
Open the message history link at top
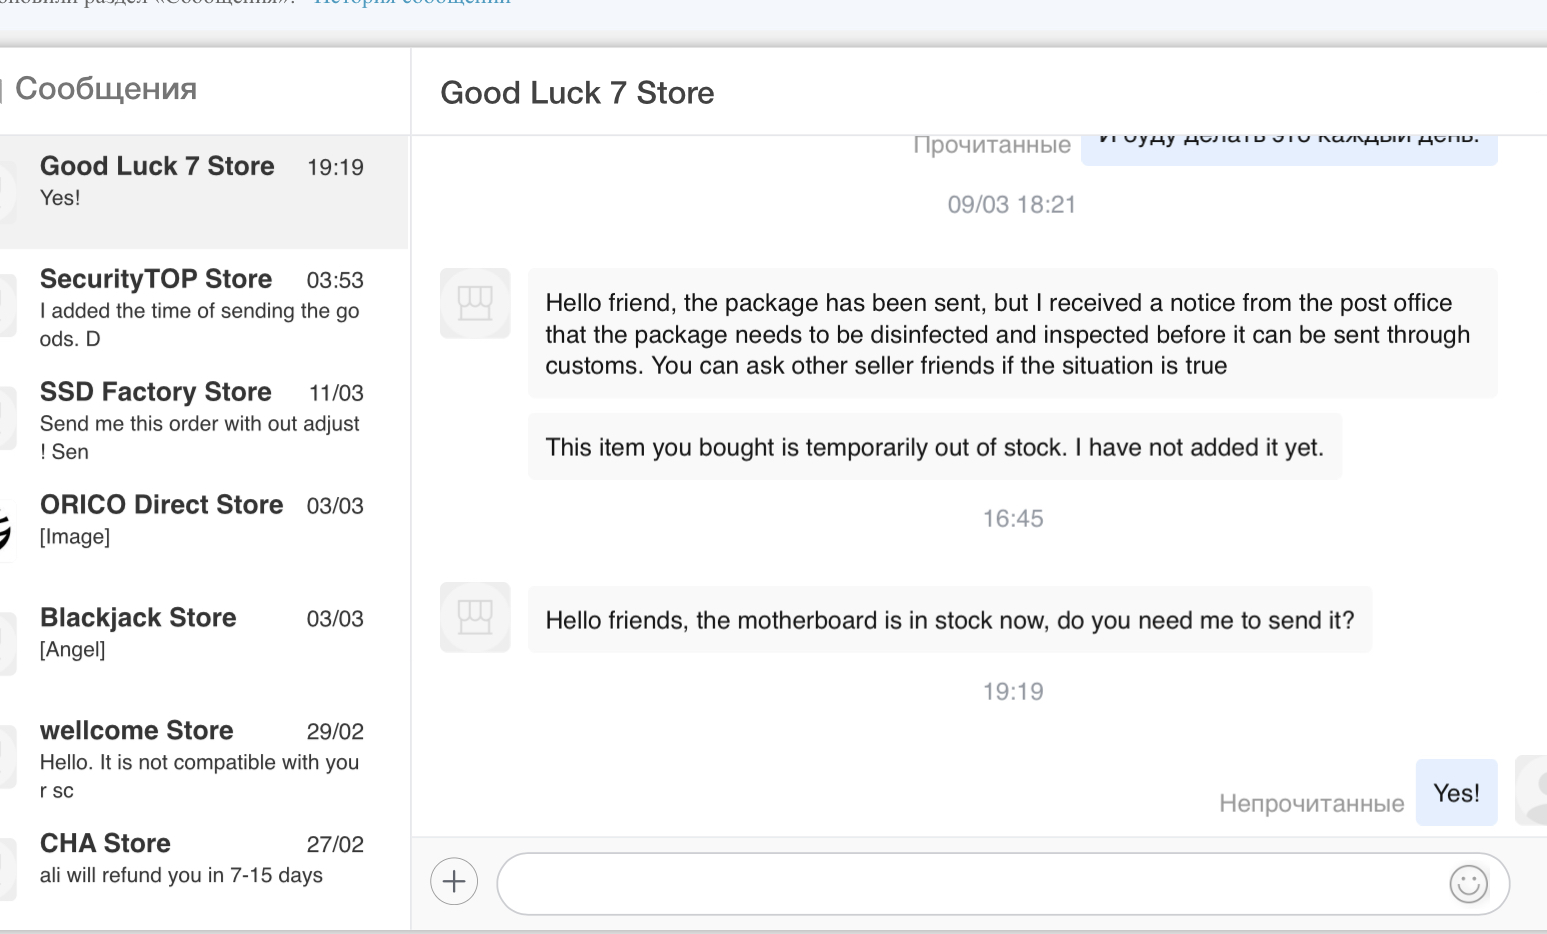pos(412,2)
